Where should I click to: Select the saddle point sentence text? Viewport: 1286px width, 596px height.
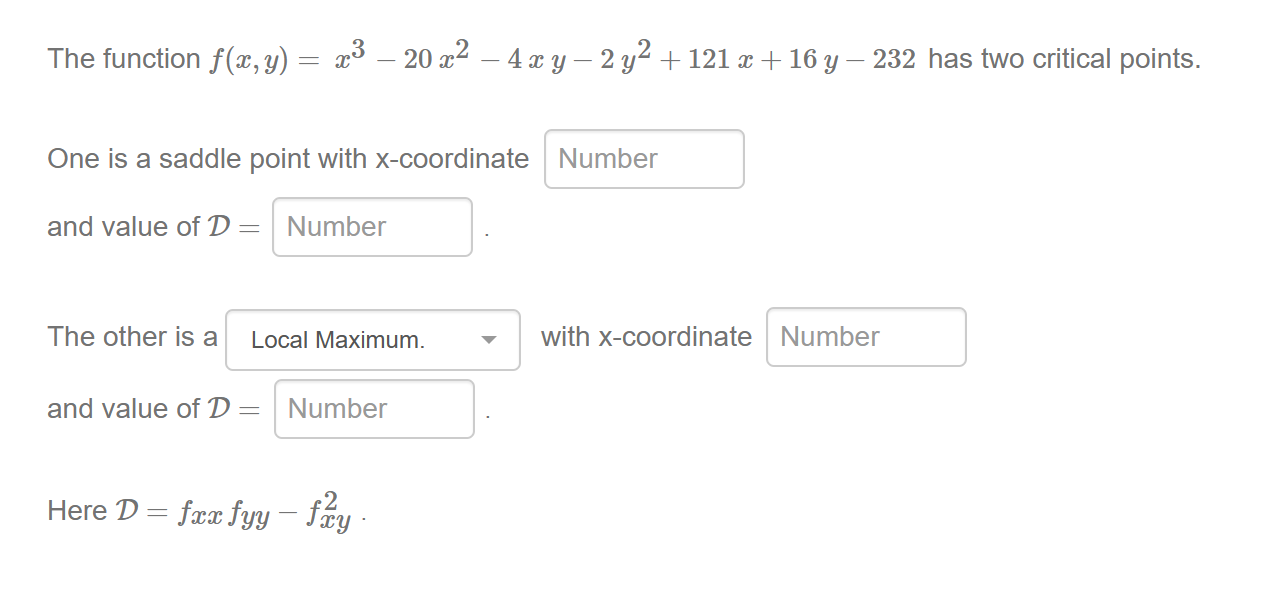[288, 158]
